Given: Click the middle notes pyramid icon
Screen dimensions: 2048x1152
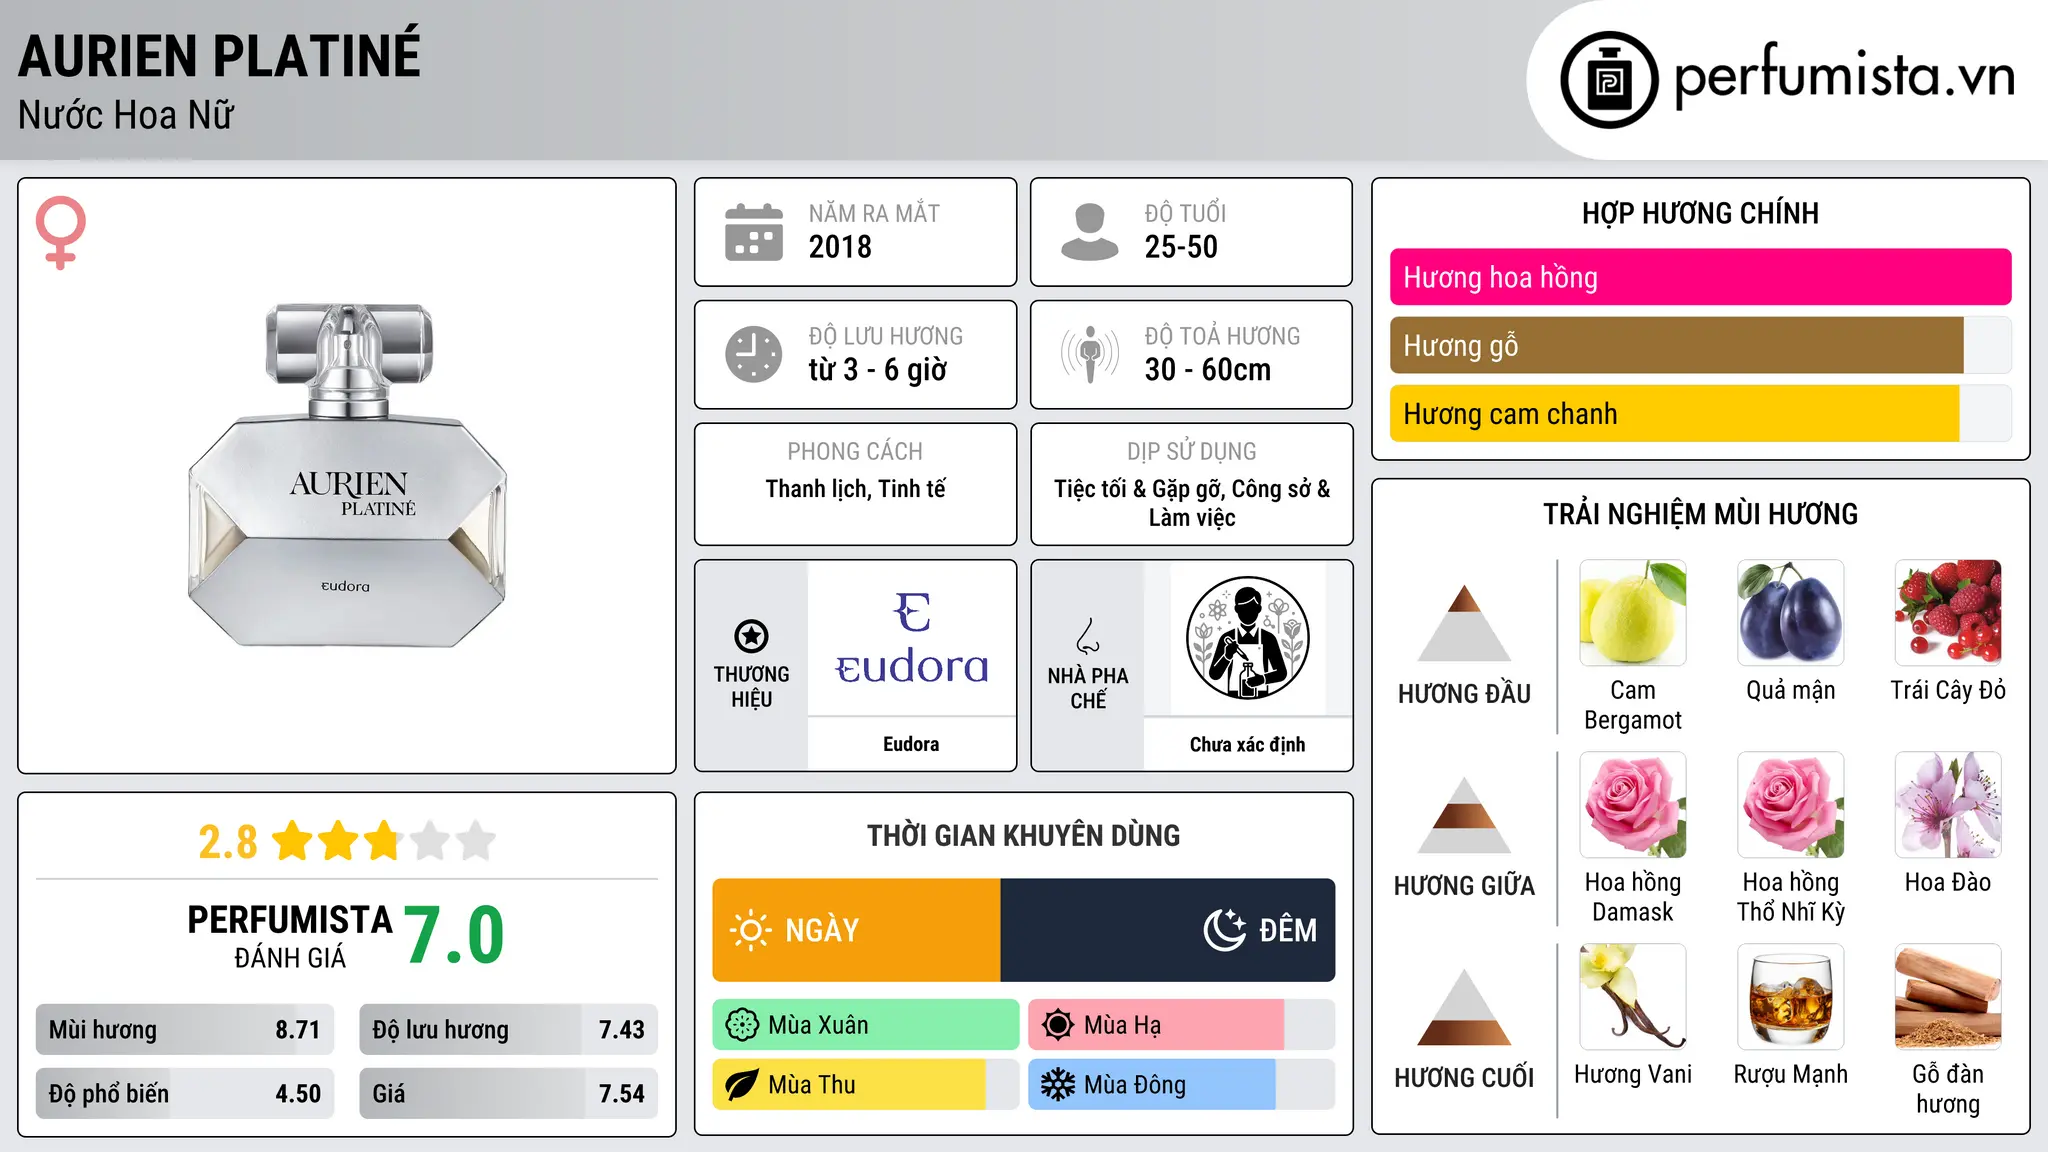Looking at the screenshot, I should pyautogui.click(x=1464, y=815).
